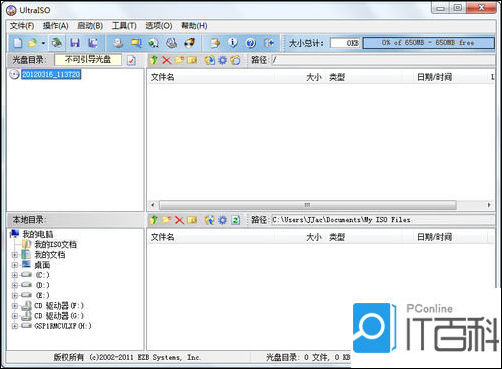The height and width of the screenshot is (369, 502).
Task: Click the 文件名 column header in upper pane
Action: click(x=211, y=77)
